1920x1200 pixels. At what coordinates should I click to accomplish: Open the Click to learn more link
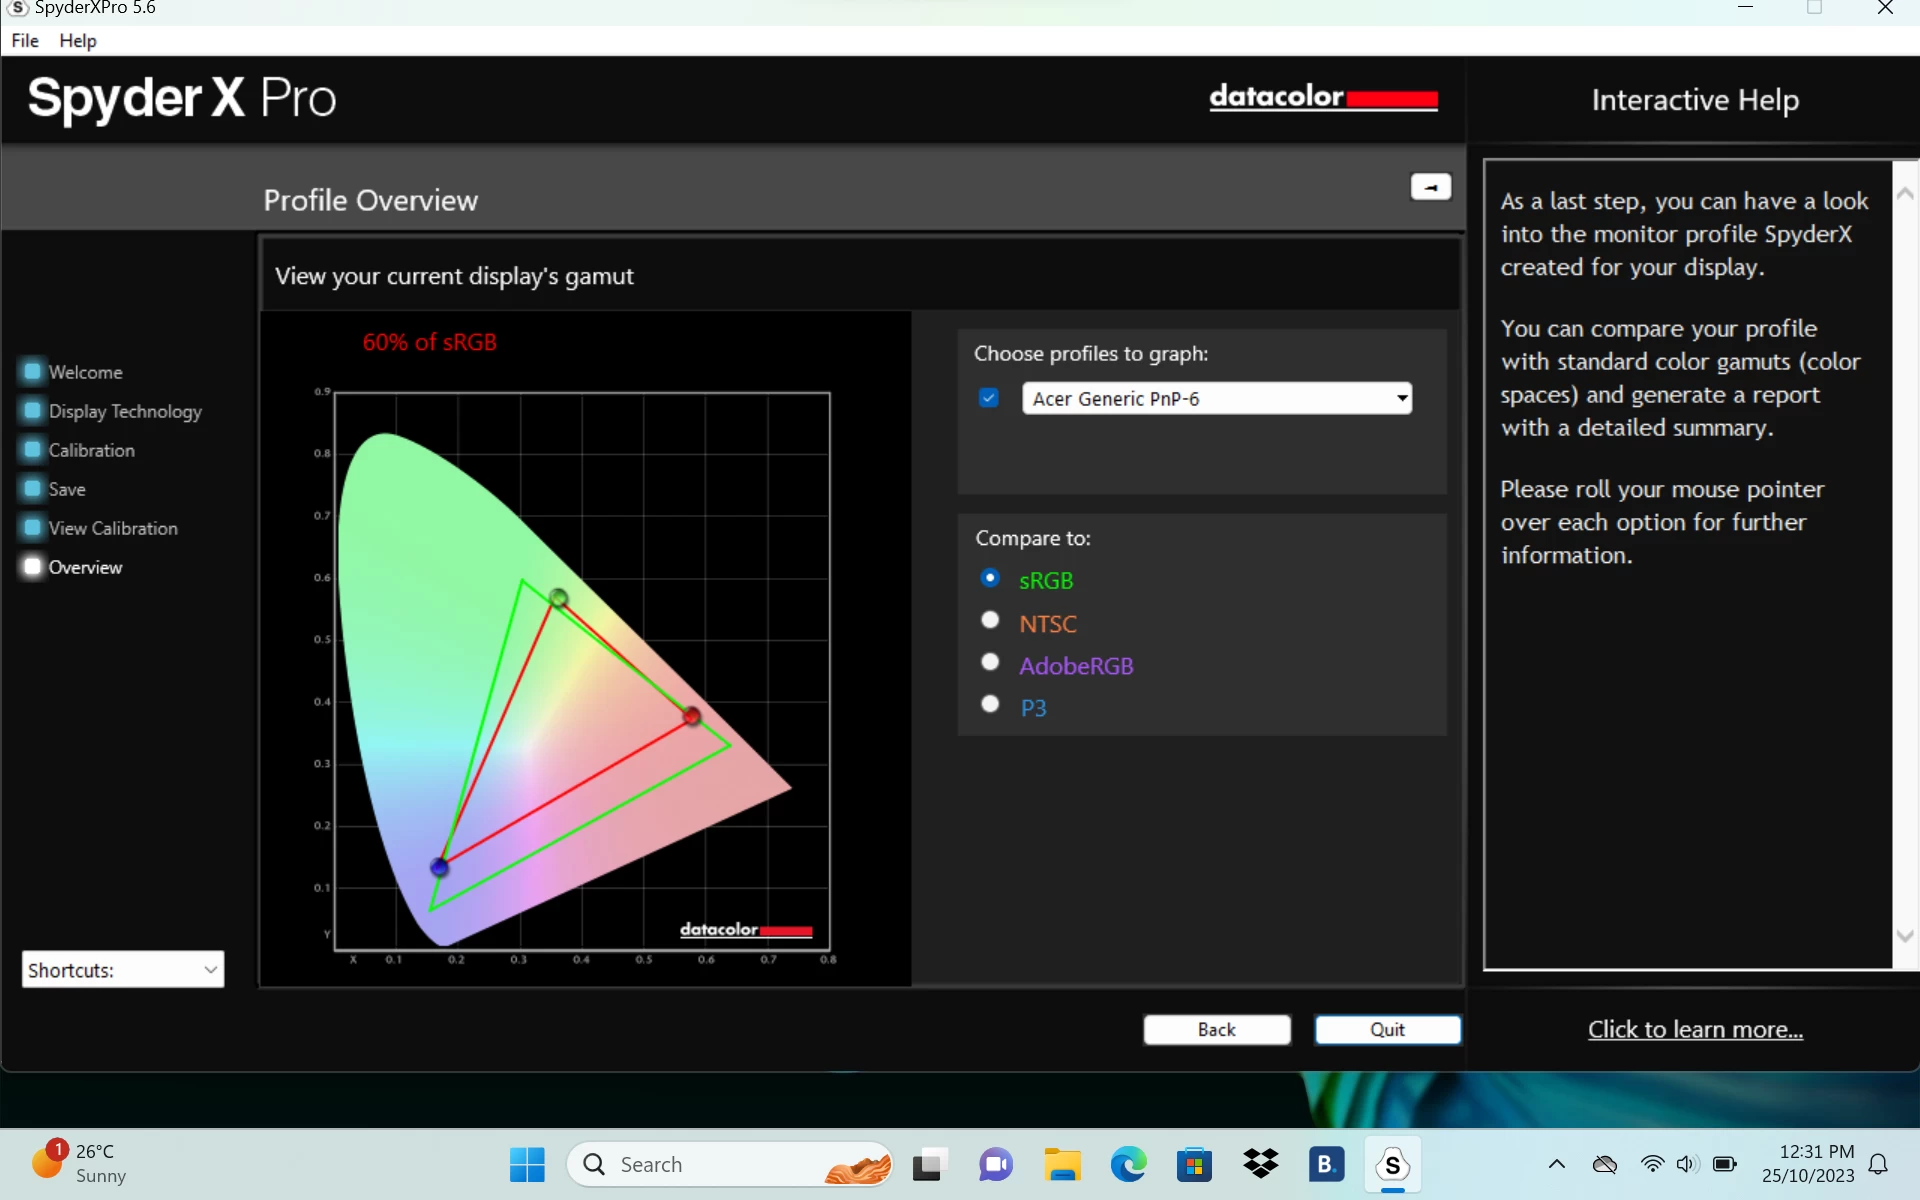pos(1695,1030)
